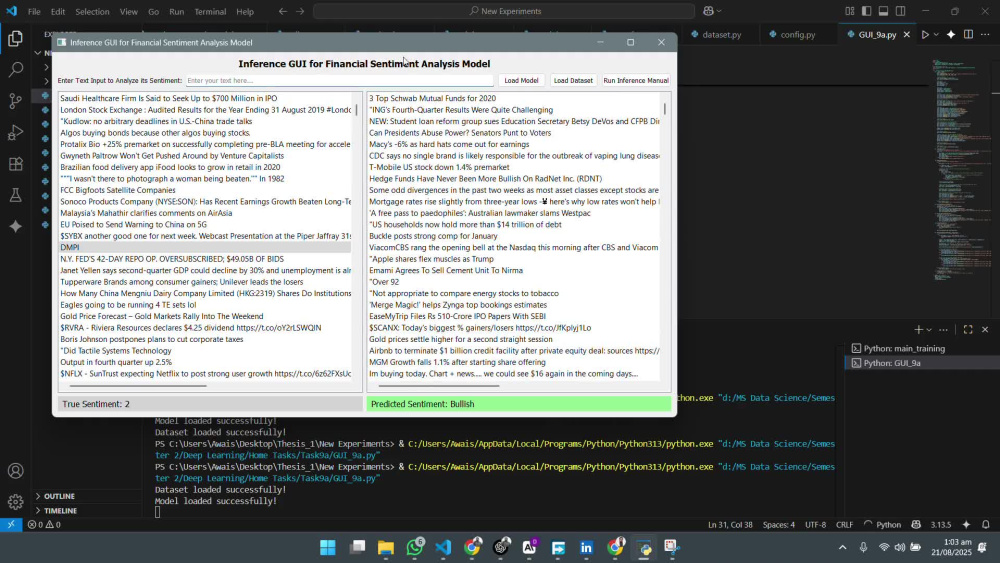Open File Explorer from the taskbar
This screenshot has width=1000, height=563.
pos(386,547)
